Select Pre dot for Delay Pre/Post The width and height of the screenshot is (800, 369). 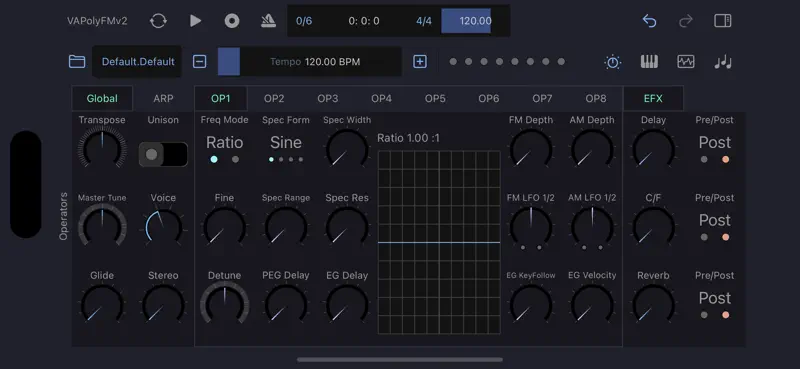pos(704,159)
